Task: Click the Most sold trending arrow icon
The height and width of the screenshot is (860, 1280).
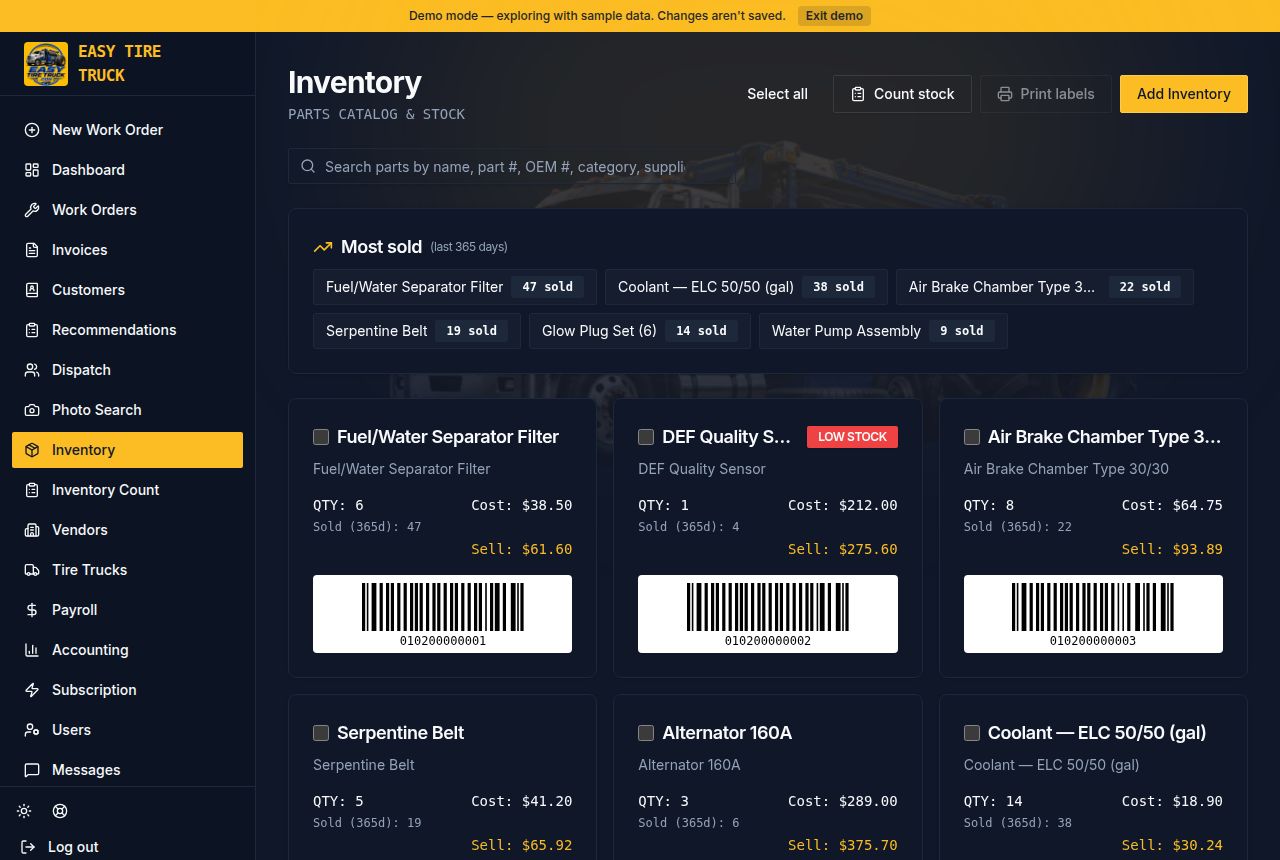Action: coord(323,247)
